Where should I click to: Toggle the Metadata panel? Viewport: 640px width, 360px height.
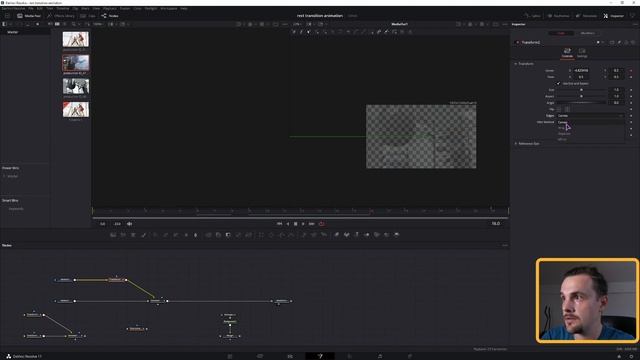[x=586, y=16]
